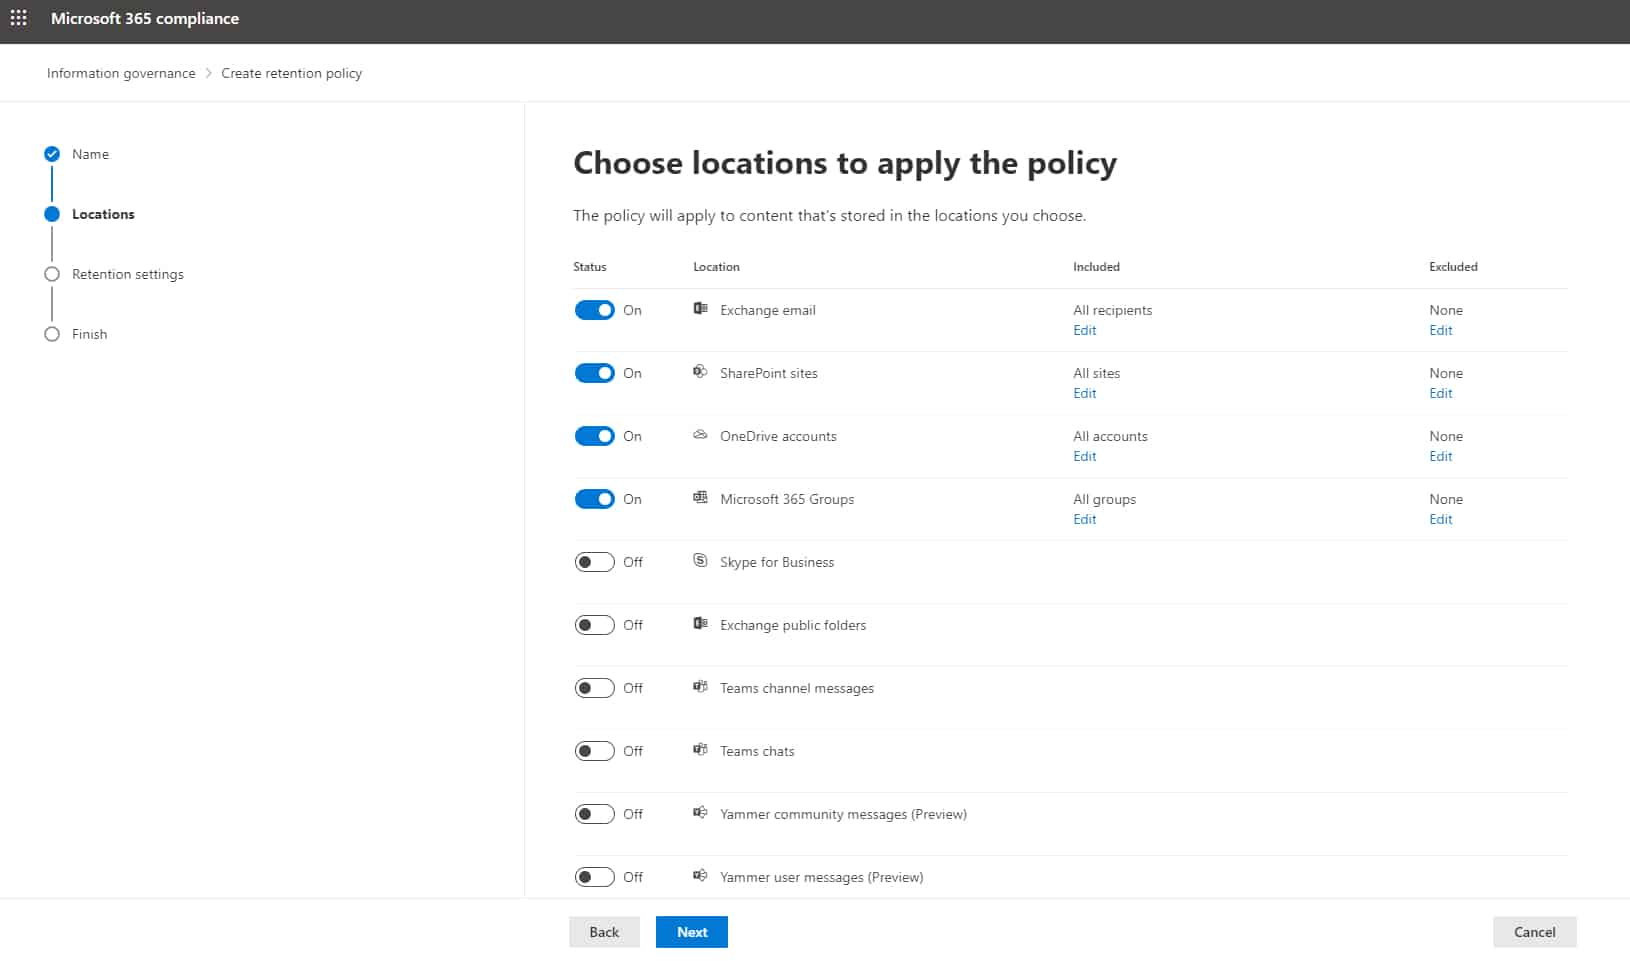Viewport: 1630px width, 961px height.
Task: Enable the Skype for Business toggle
Action: 594,562
